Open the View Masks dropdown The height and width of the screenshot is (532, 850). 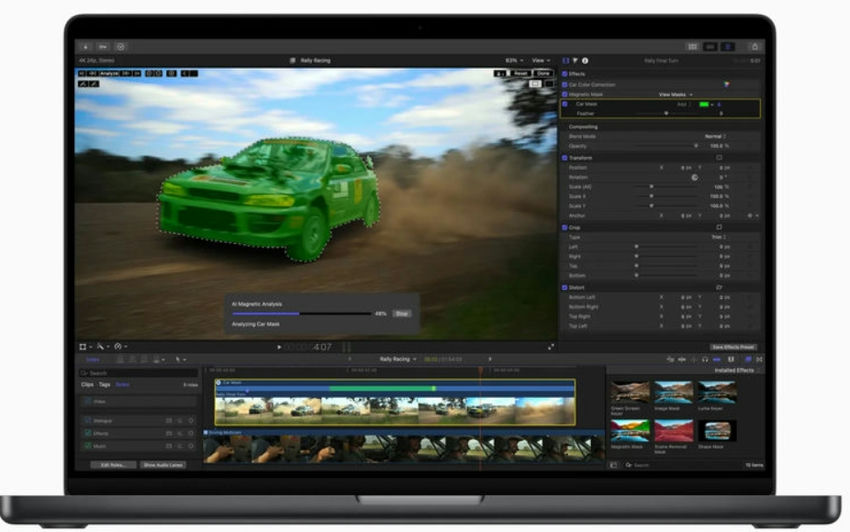[x=675, y=94]
